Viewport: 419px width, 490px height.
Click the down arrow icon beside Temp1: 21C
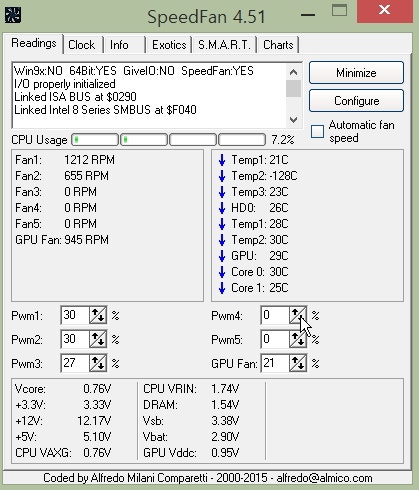222,160
